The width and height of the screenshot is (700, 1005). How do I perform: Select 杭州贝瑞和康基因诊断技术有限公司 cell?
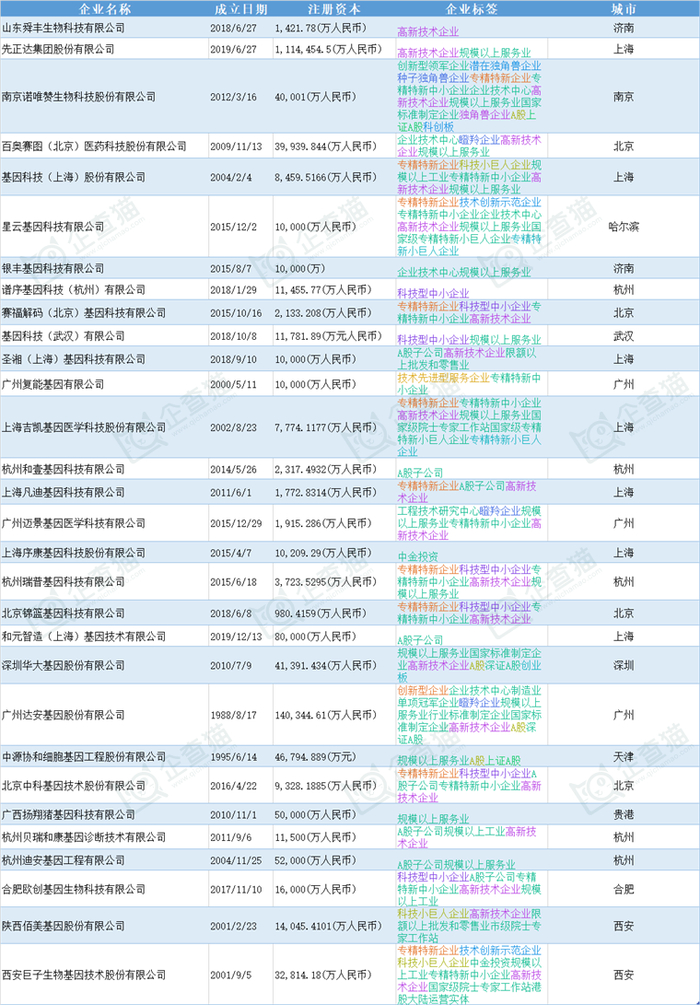click(x=84, y=837)
